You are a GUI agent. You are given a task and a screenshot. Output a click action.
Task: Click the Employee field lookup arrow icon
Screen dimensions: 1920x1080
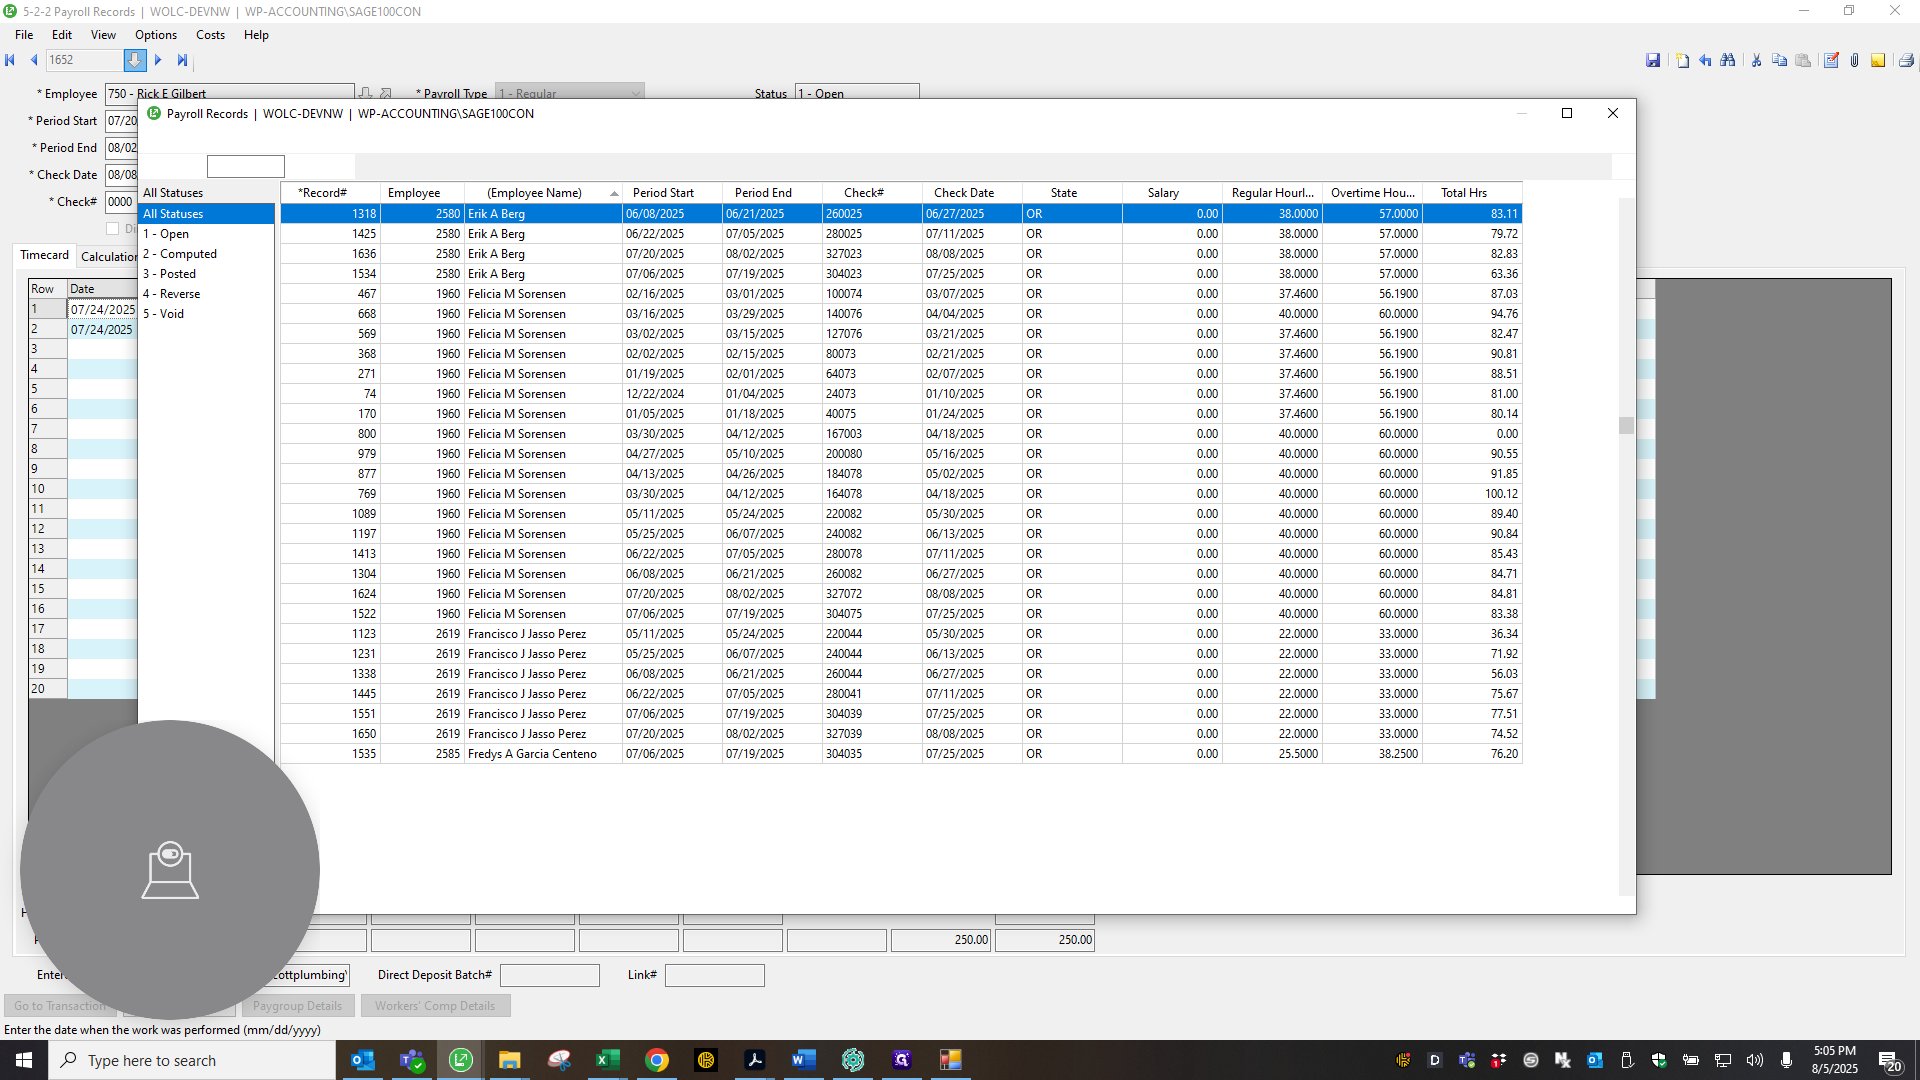coord(366,93)
